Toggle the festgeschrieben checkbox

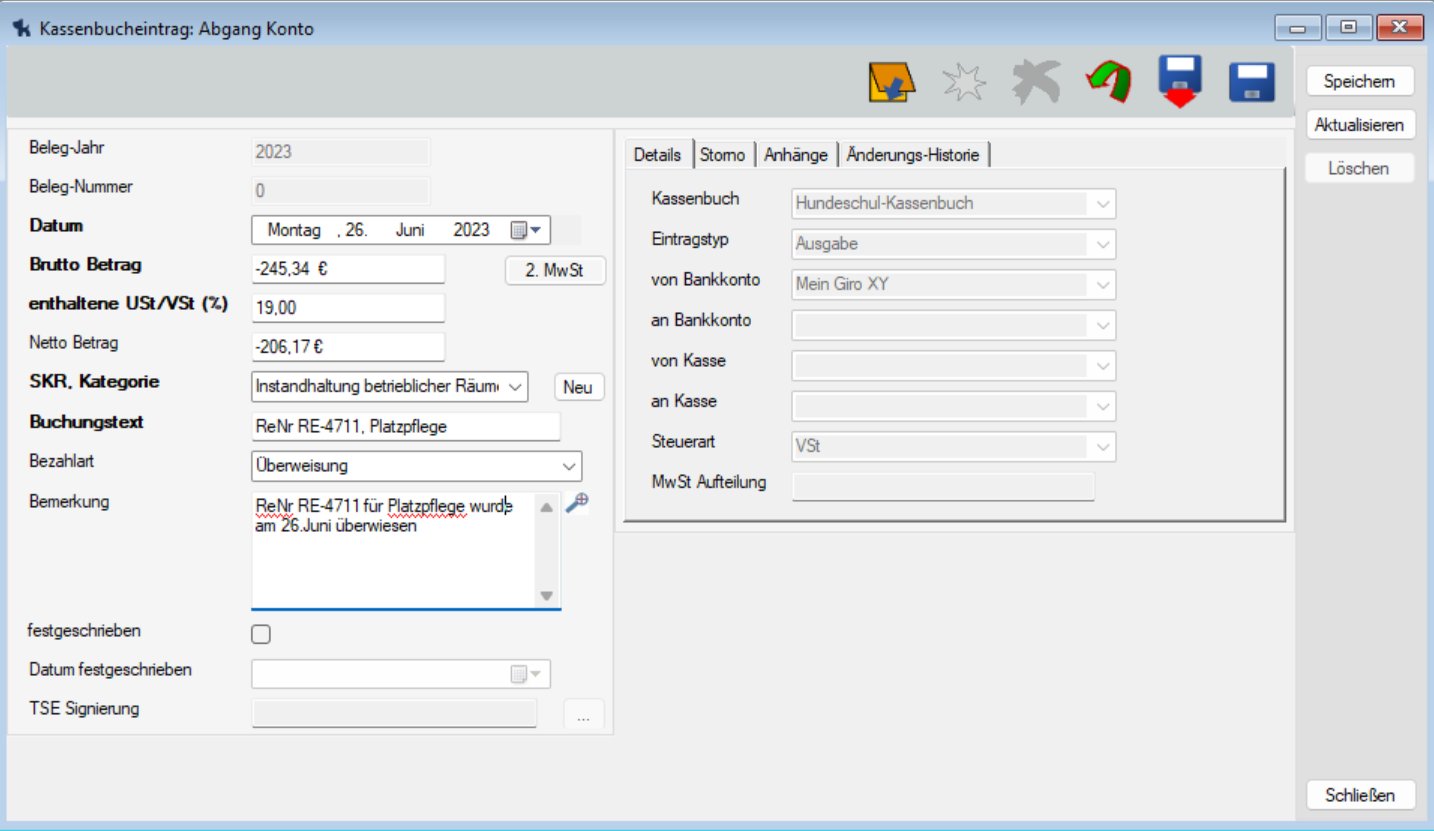point(261,634)
